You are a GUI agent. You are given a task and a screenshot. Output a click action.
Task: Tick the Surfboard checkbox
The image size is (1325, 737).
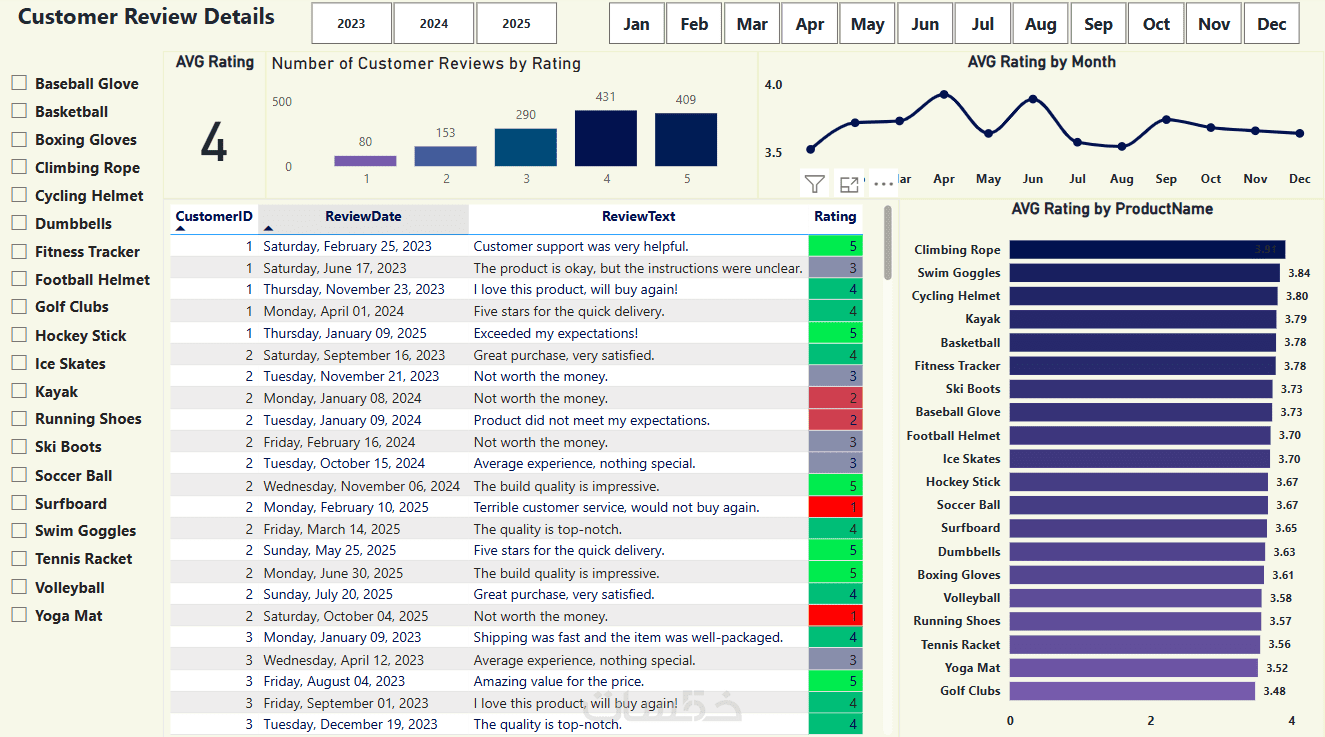tap(19, 503)
